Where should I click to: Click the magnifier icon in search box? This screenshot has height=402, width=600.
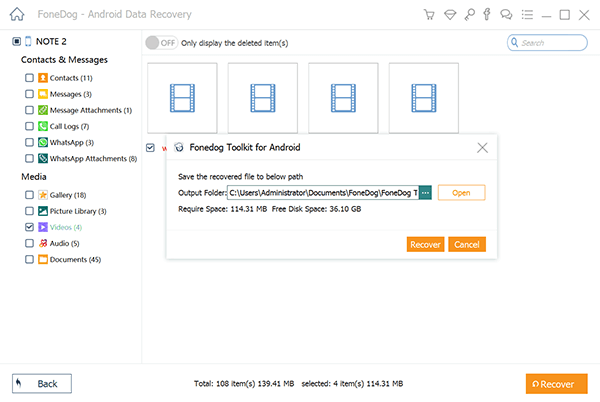[515, 42]
